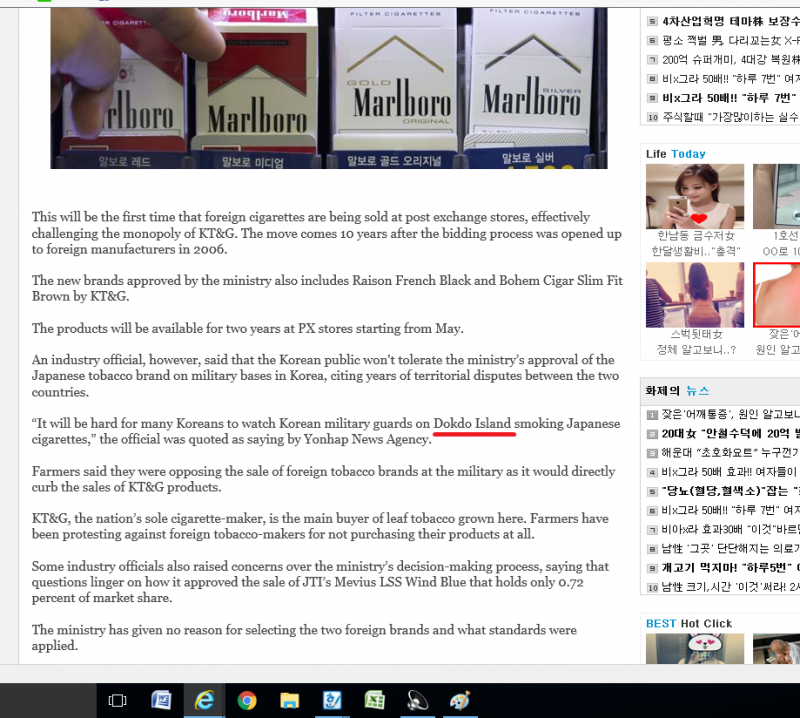Open File Explorer folder icon

pyautogui.click(x=290, y=700)
